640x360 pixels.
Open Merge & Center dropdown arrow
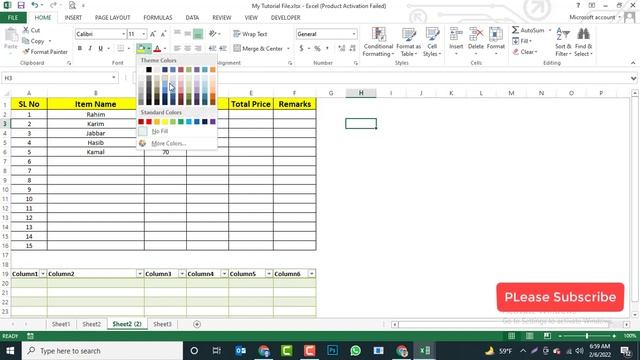coord(289,49)
